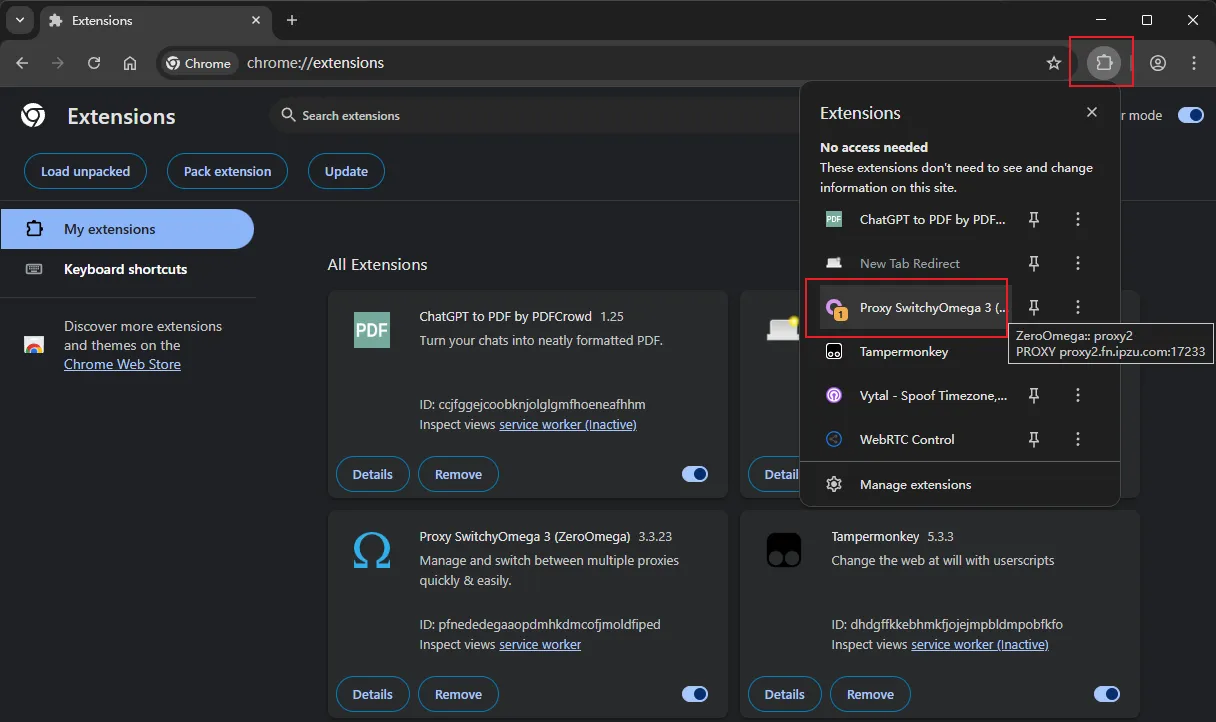Open Details for Tampermonkey

[x=785, y=694]
